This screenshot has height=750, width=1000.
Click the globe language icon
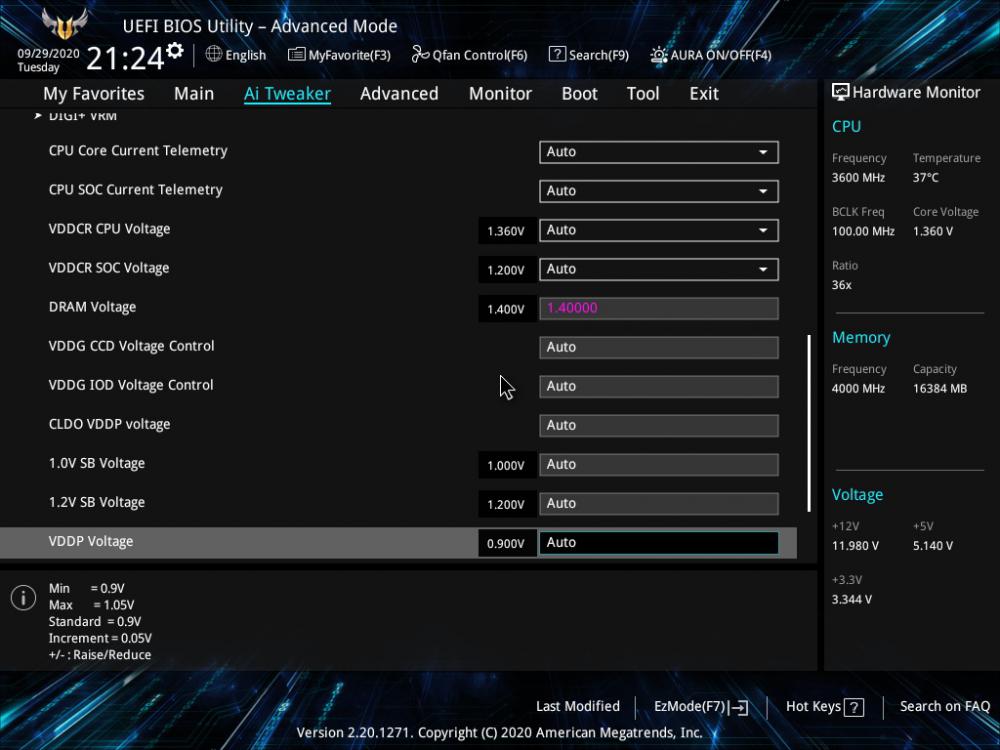tap(214, 54)
